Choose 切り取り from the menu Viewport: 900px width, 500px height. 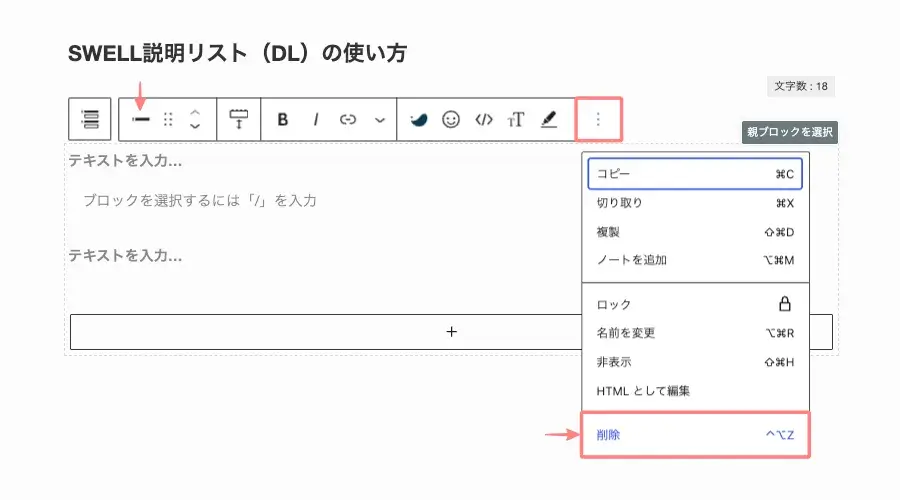pos(695,203)
